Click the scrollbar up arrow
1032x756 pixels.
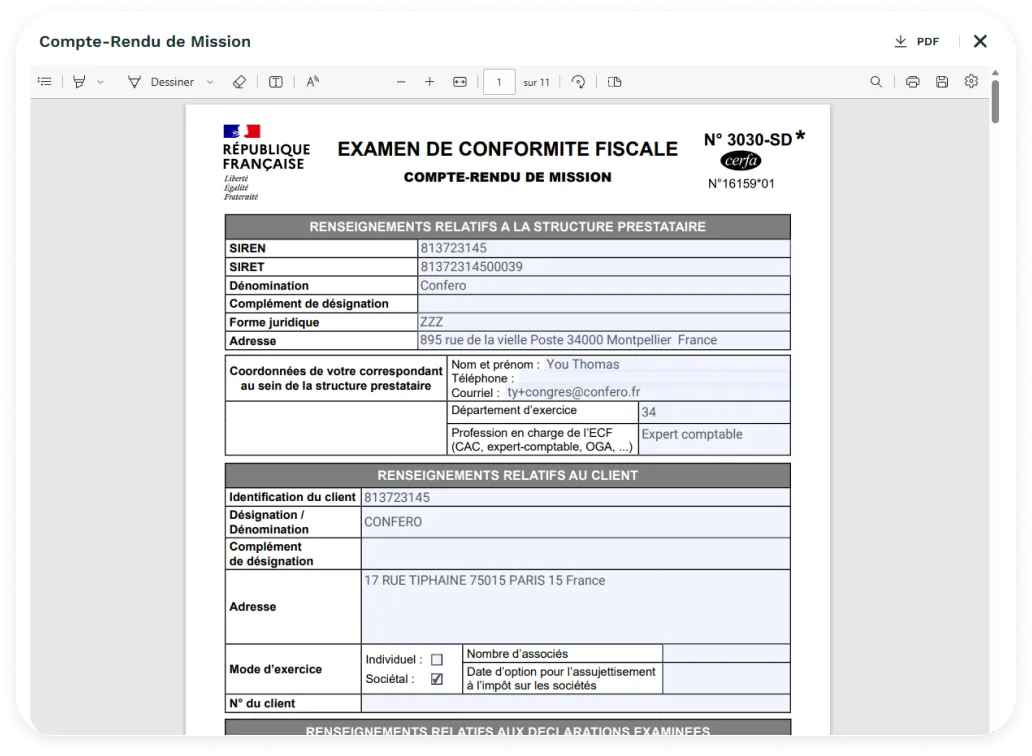tap(995, 72)
